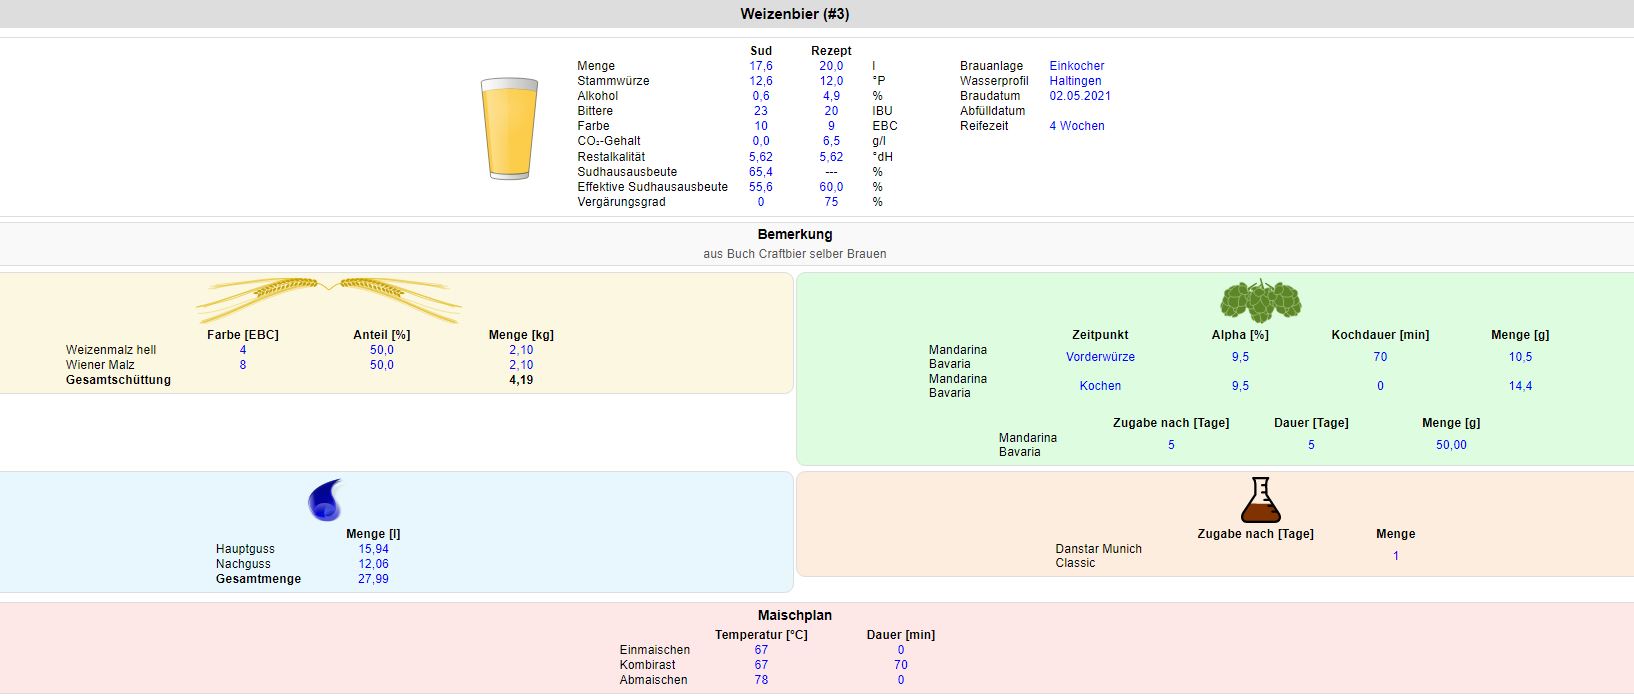Click the Kombirast duration value 70
Viewport: 1634px width, 697px height.
900,665
